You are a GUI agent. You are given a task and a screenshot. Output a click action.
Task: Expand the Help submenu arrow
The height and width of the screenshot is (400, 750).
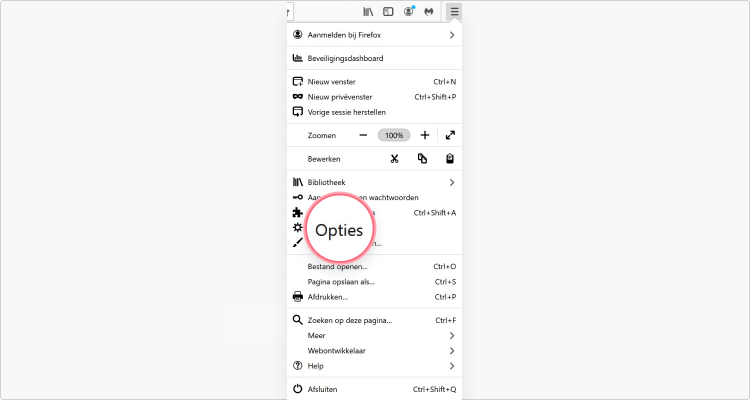coord(452,366)
